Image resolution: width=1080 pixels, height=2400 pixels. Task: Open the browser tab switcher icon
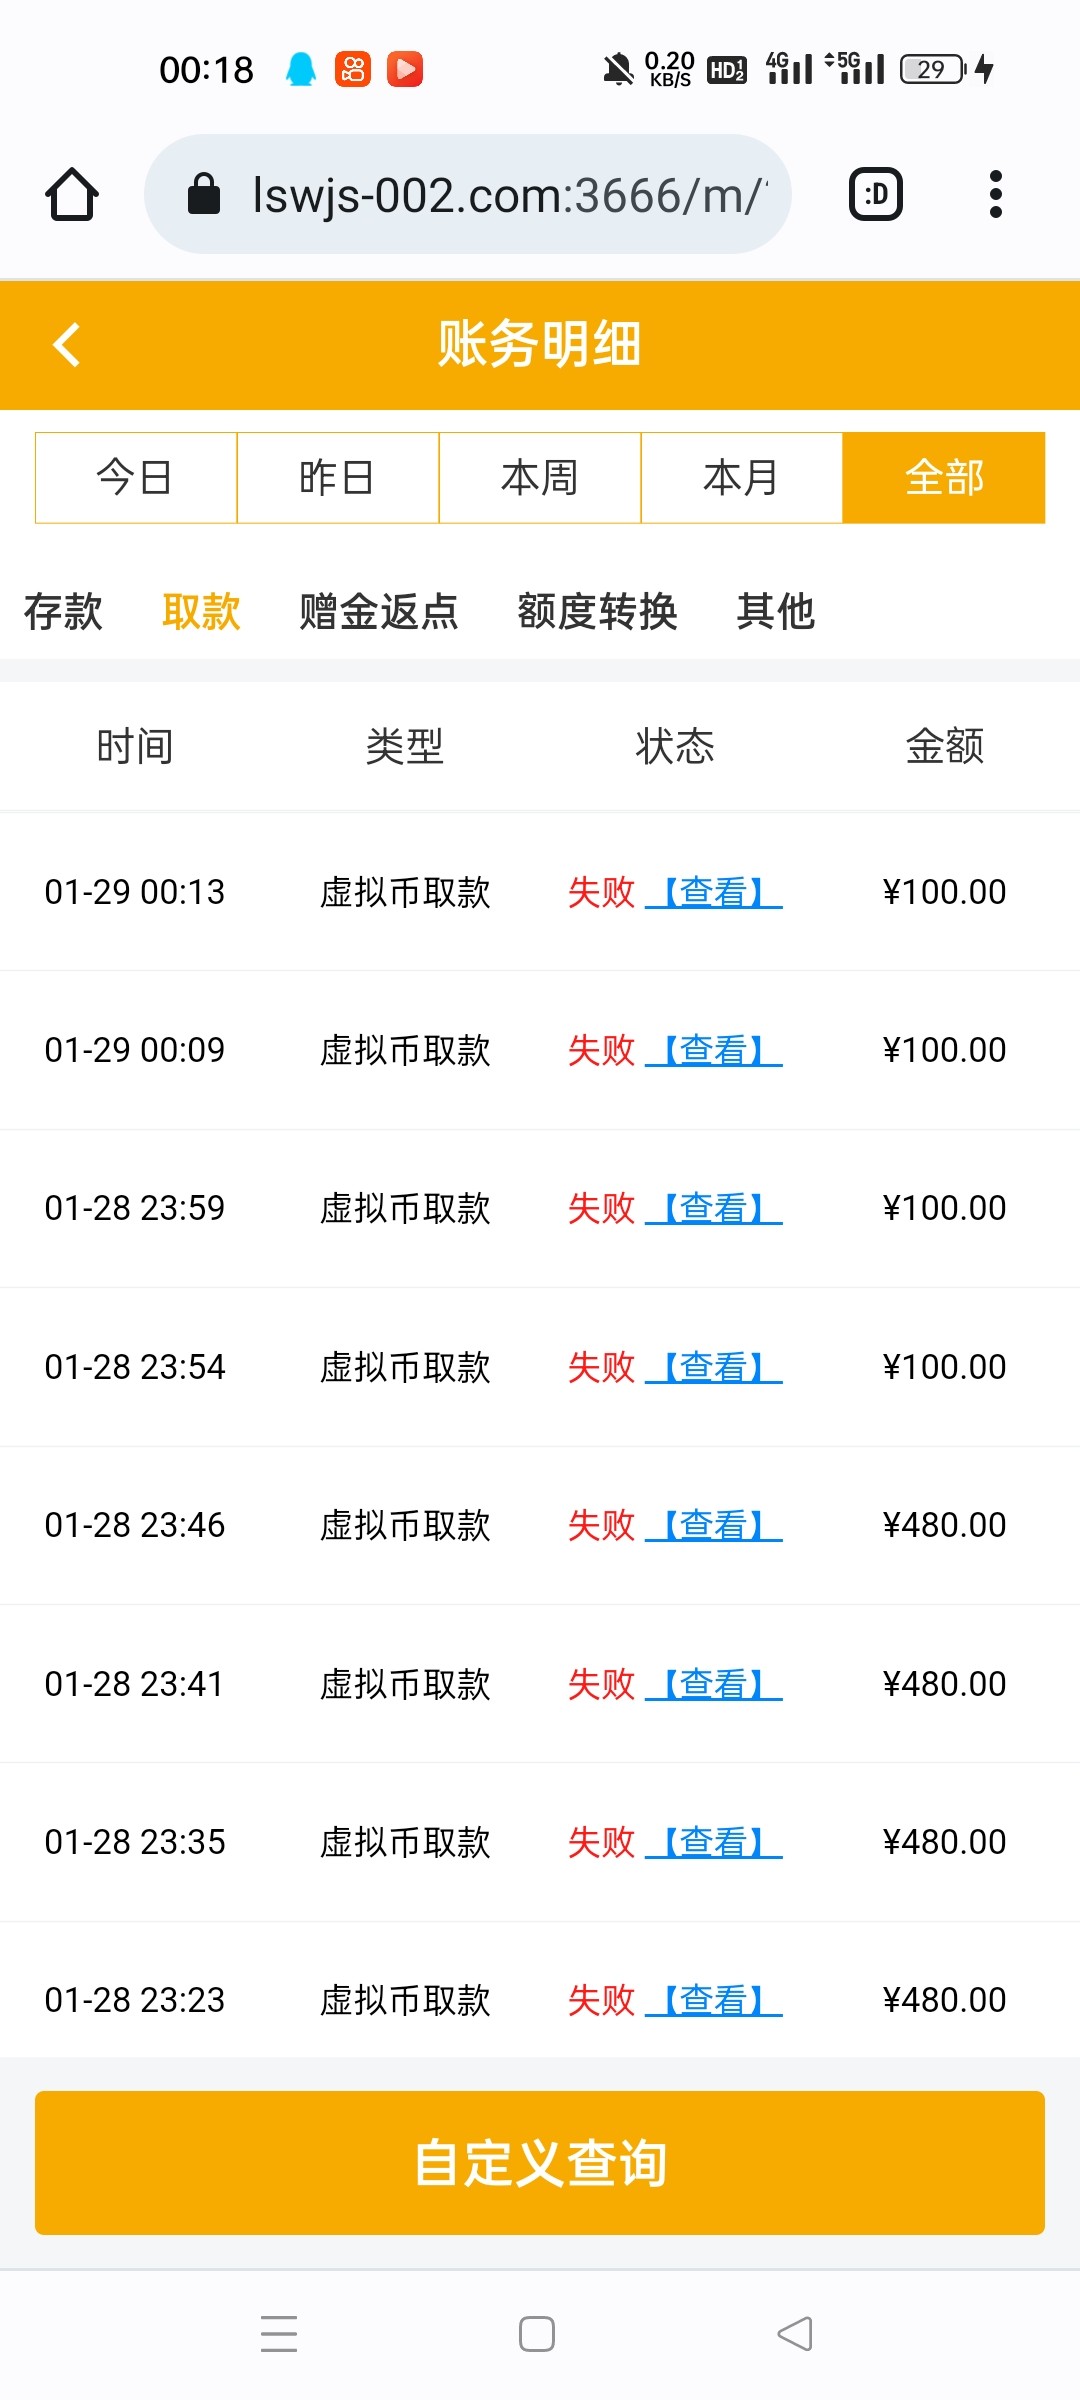tap(876, 194)
